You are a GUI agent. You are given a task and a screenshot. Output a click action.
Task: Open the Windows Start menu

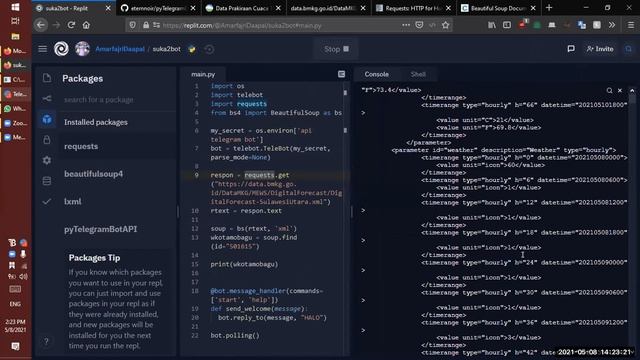[15, 7]
